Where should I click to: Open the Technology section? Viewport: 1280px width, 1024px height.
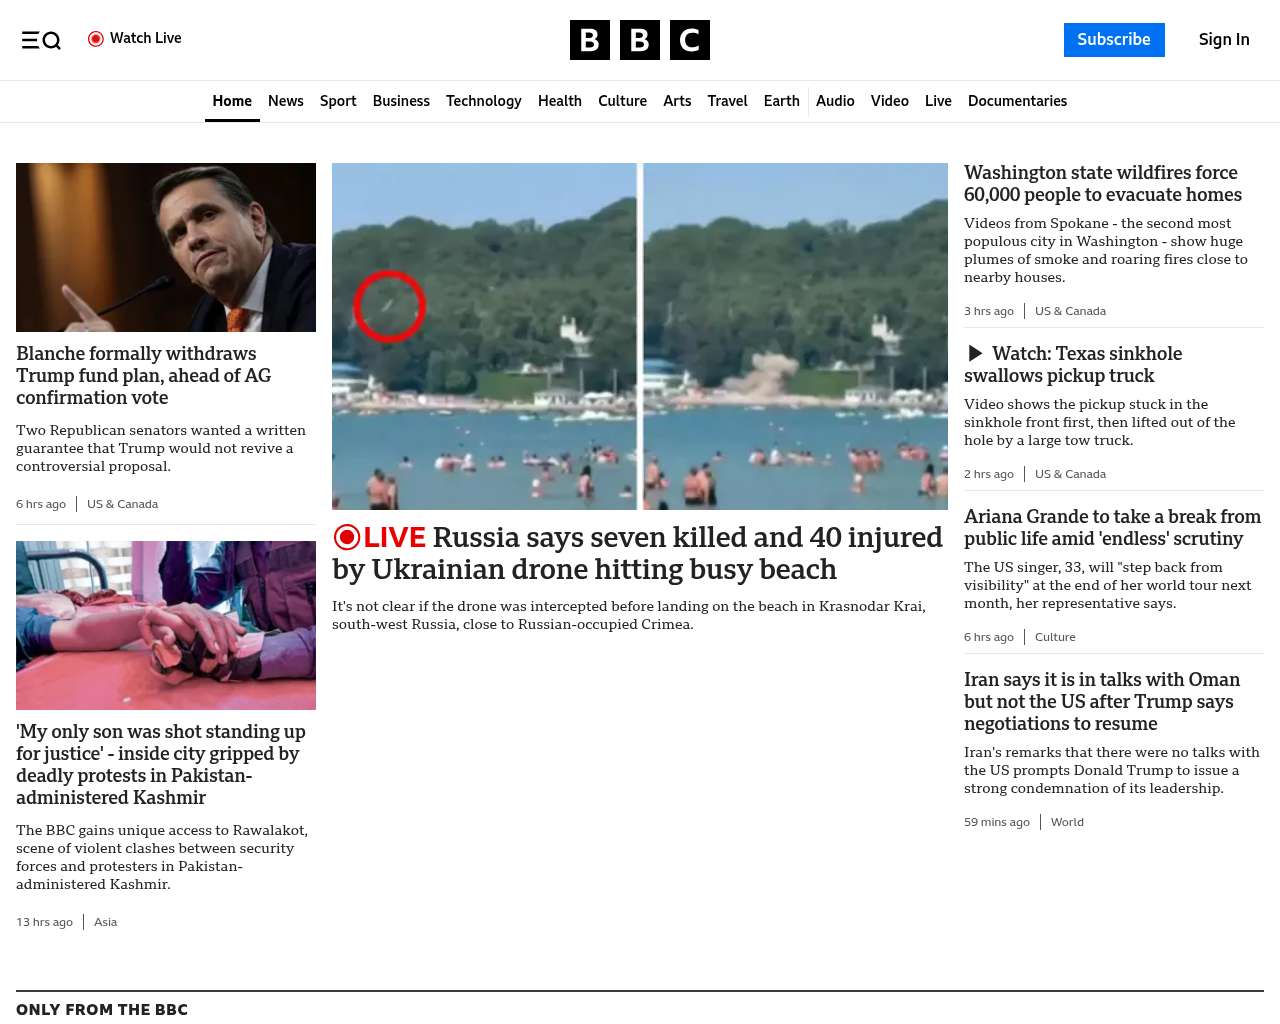point(484,101)
